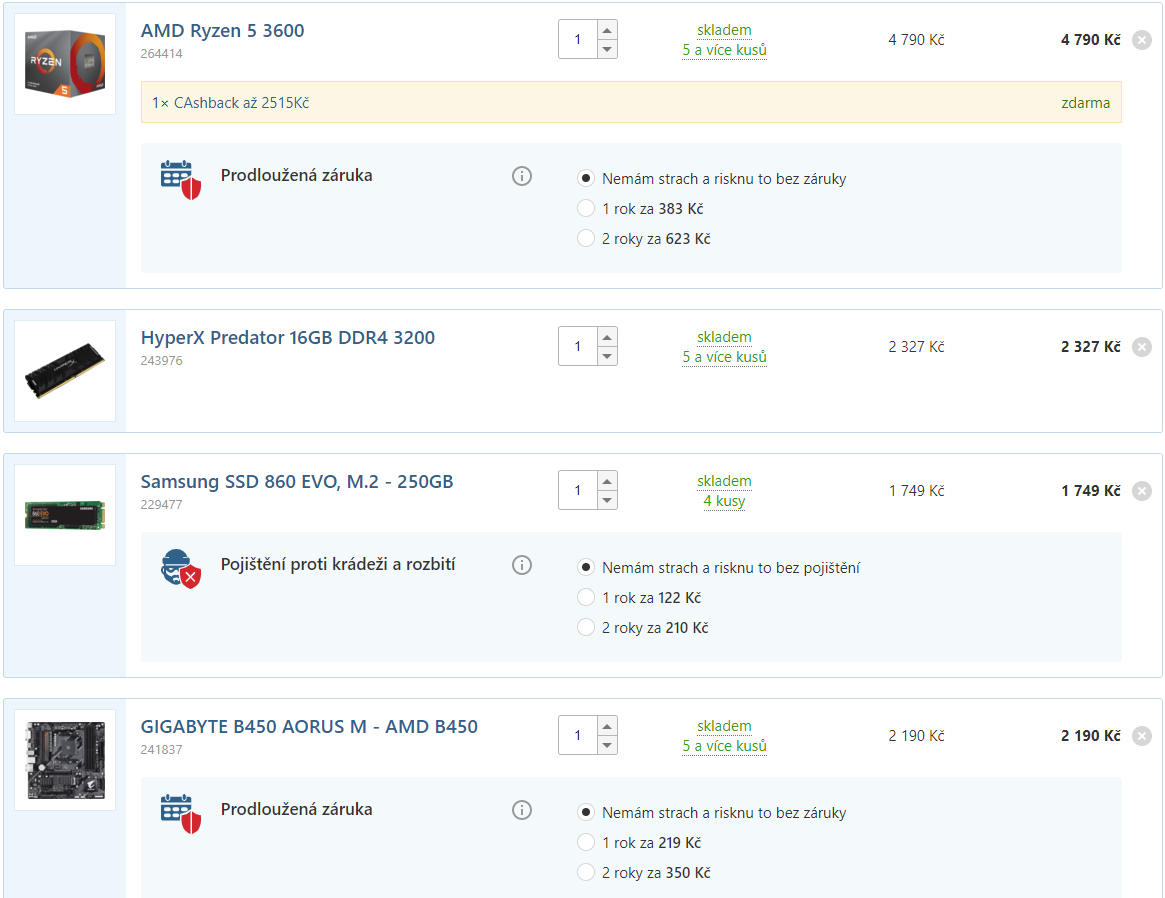
Task: Decrease quantity of HyperX Predator RAM
Action: pos(607,357)
